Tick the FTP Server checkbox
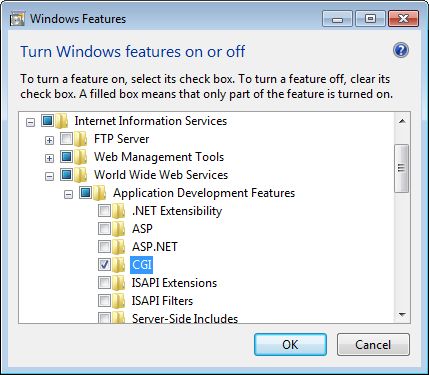This screenshot has width=429, height=375. [x=66, y=139]
